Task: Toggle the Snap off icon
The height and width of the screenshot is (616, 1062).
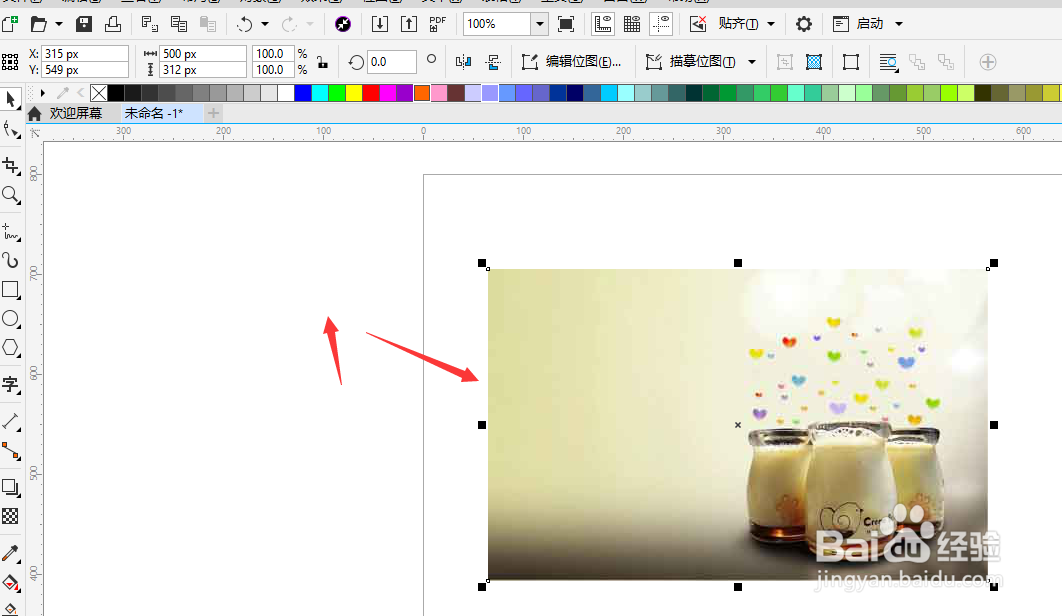Action: [698, 24]
